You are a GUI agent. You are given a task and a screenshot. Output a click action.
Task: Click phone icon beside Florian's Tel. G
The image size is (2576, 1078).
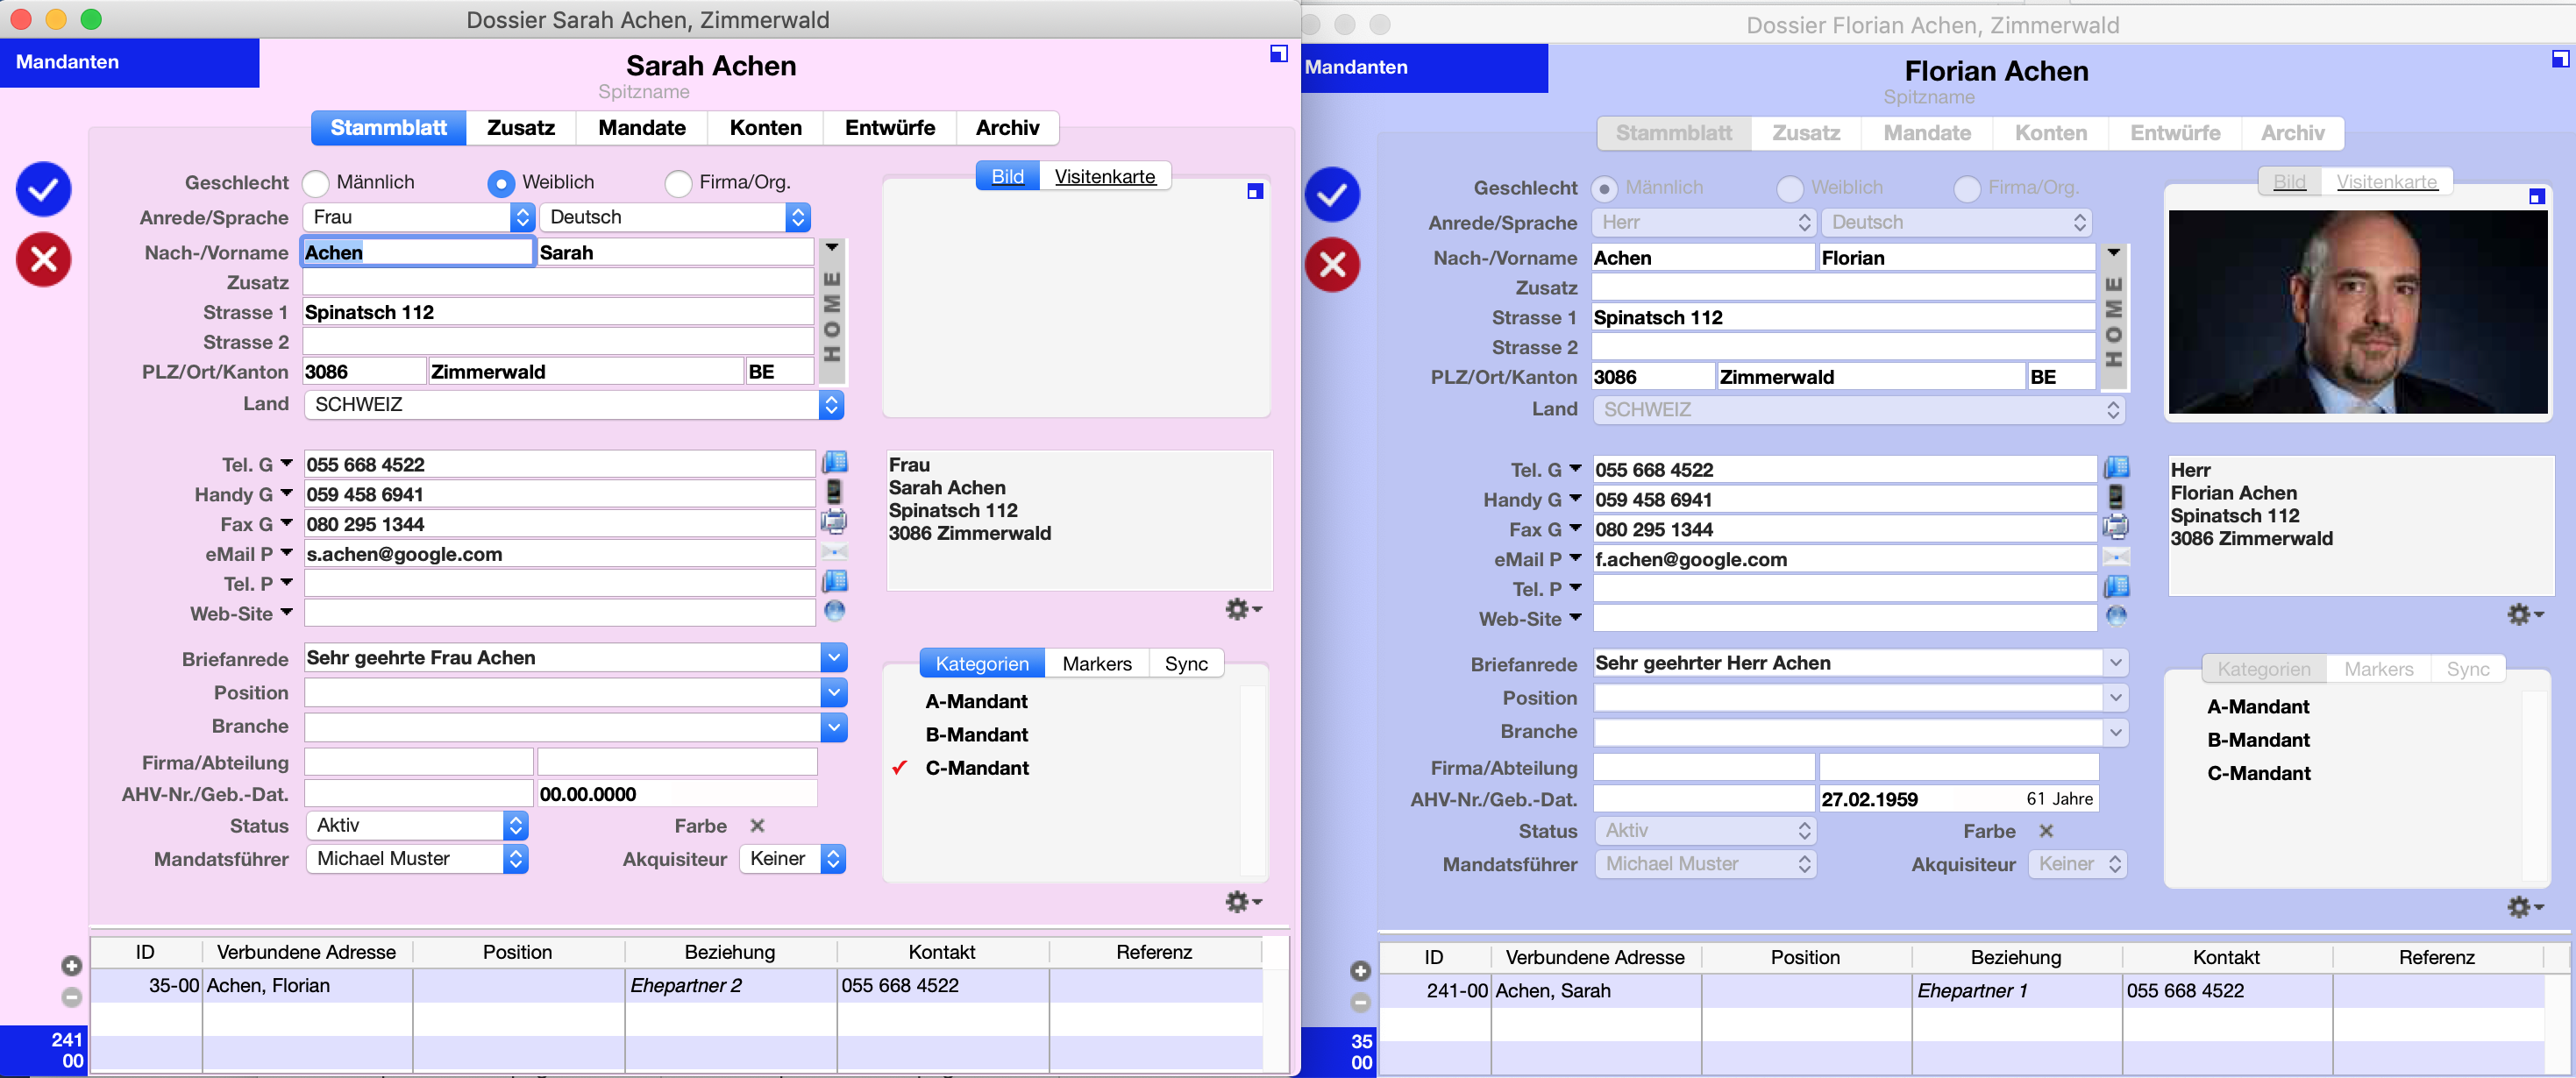pyautogui.click(x=2116, y=468)
